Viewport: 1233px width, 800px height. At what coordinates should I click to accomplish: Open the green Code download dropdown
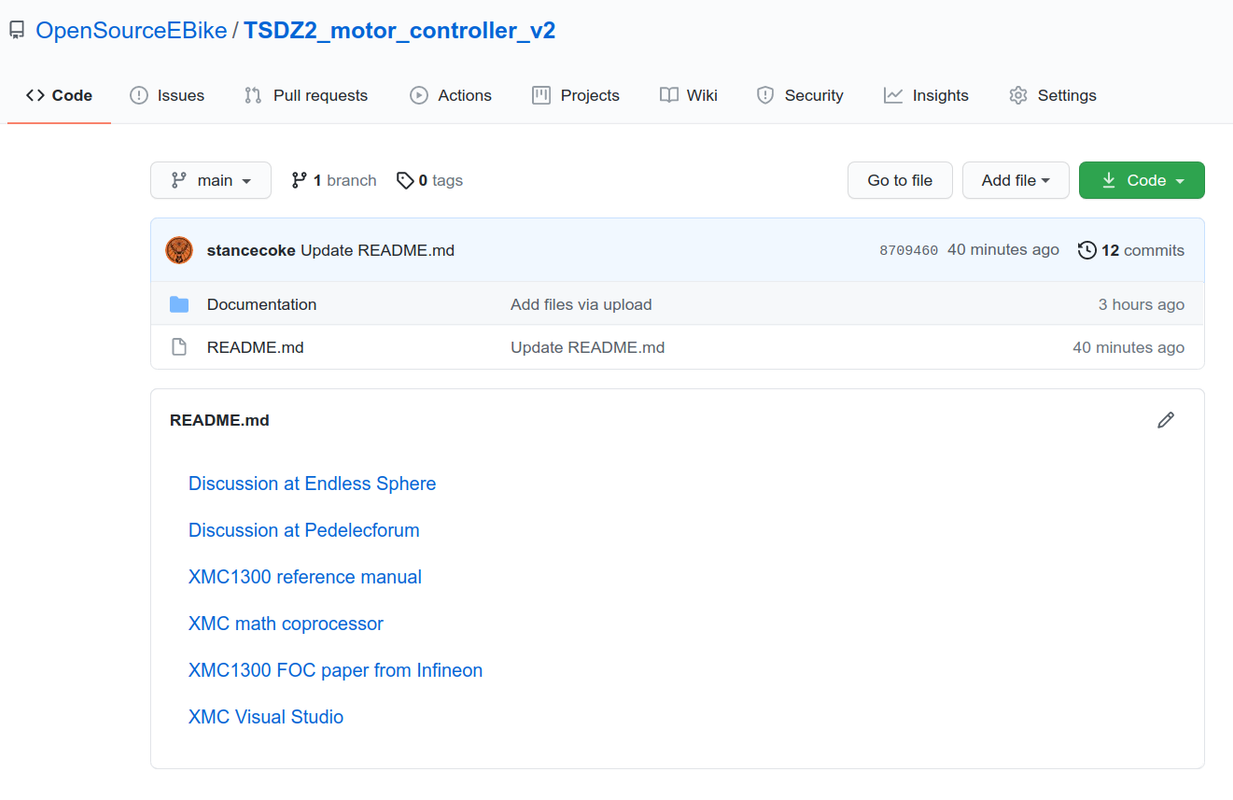[x=1142, y=180]
